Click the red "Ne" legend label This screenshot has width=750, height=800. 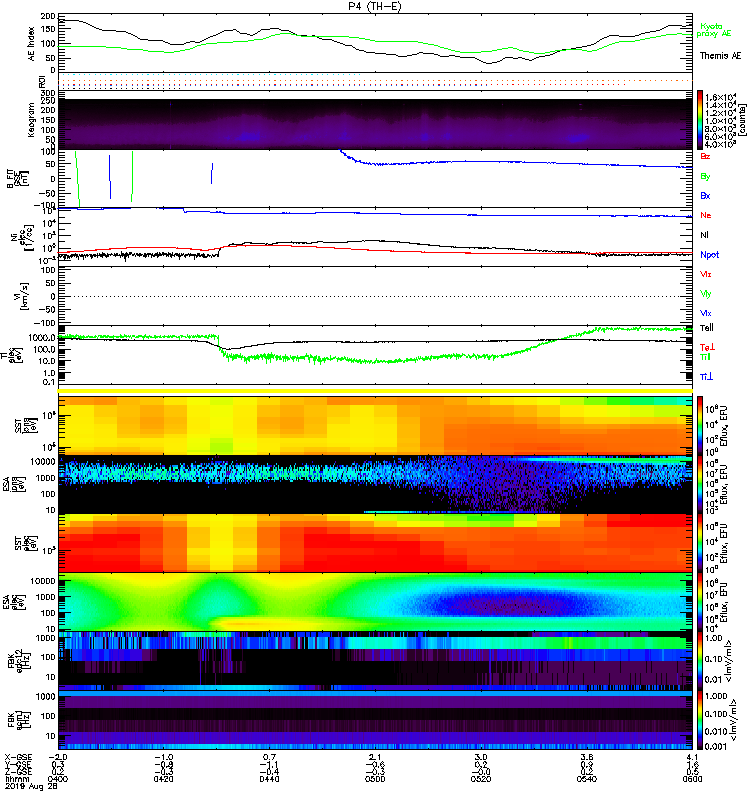click(x=706, y=215)
